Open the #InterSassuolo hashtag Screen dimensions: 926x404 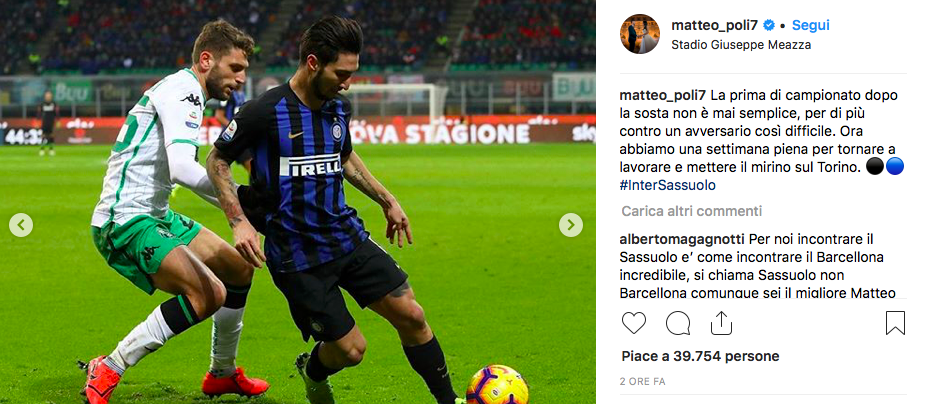pyautogui.click(x=667, y=185)
